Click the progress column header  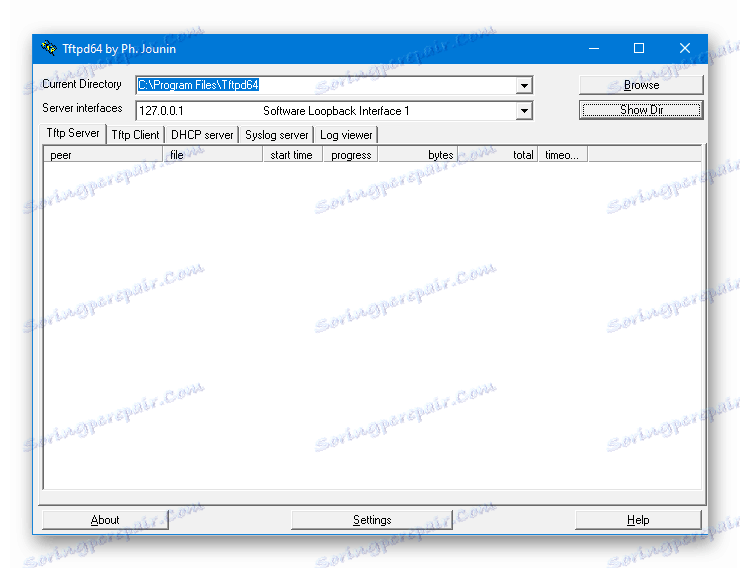[351, 155]
